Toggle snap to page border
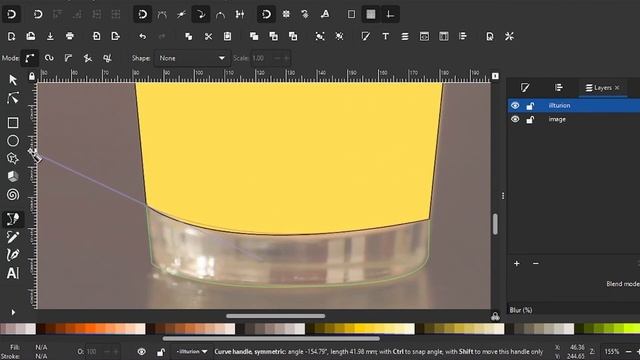Screen dimensions: 640x360 (351, 14)
